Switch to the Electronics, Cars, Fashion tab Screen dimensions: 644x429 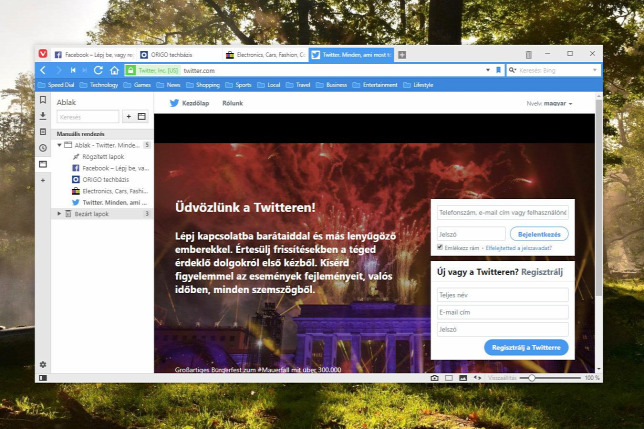coord(265,55)
